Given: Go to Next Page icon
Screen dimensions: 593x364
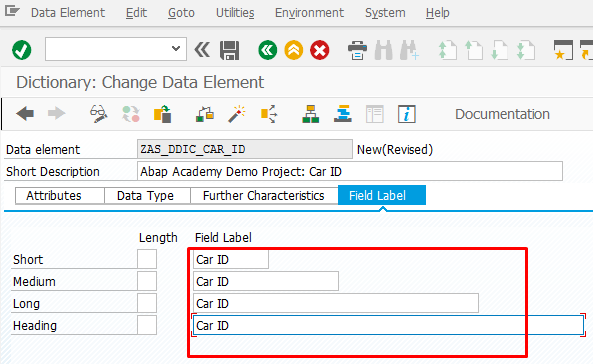Looking at the screenshot, I should (499, 50).
